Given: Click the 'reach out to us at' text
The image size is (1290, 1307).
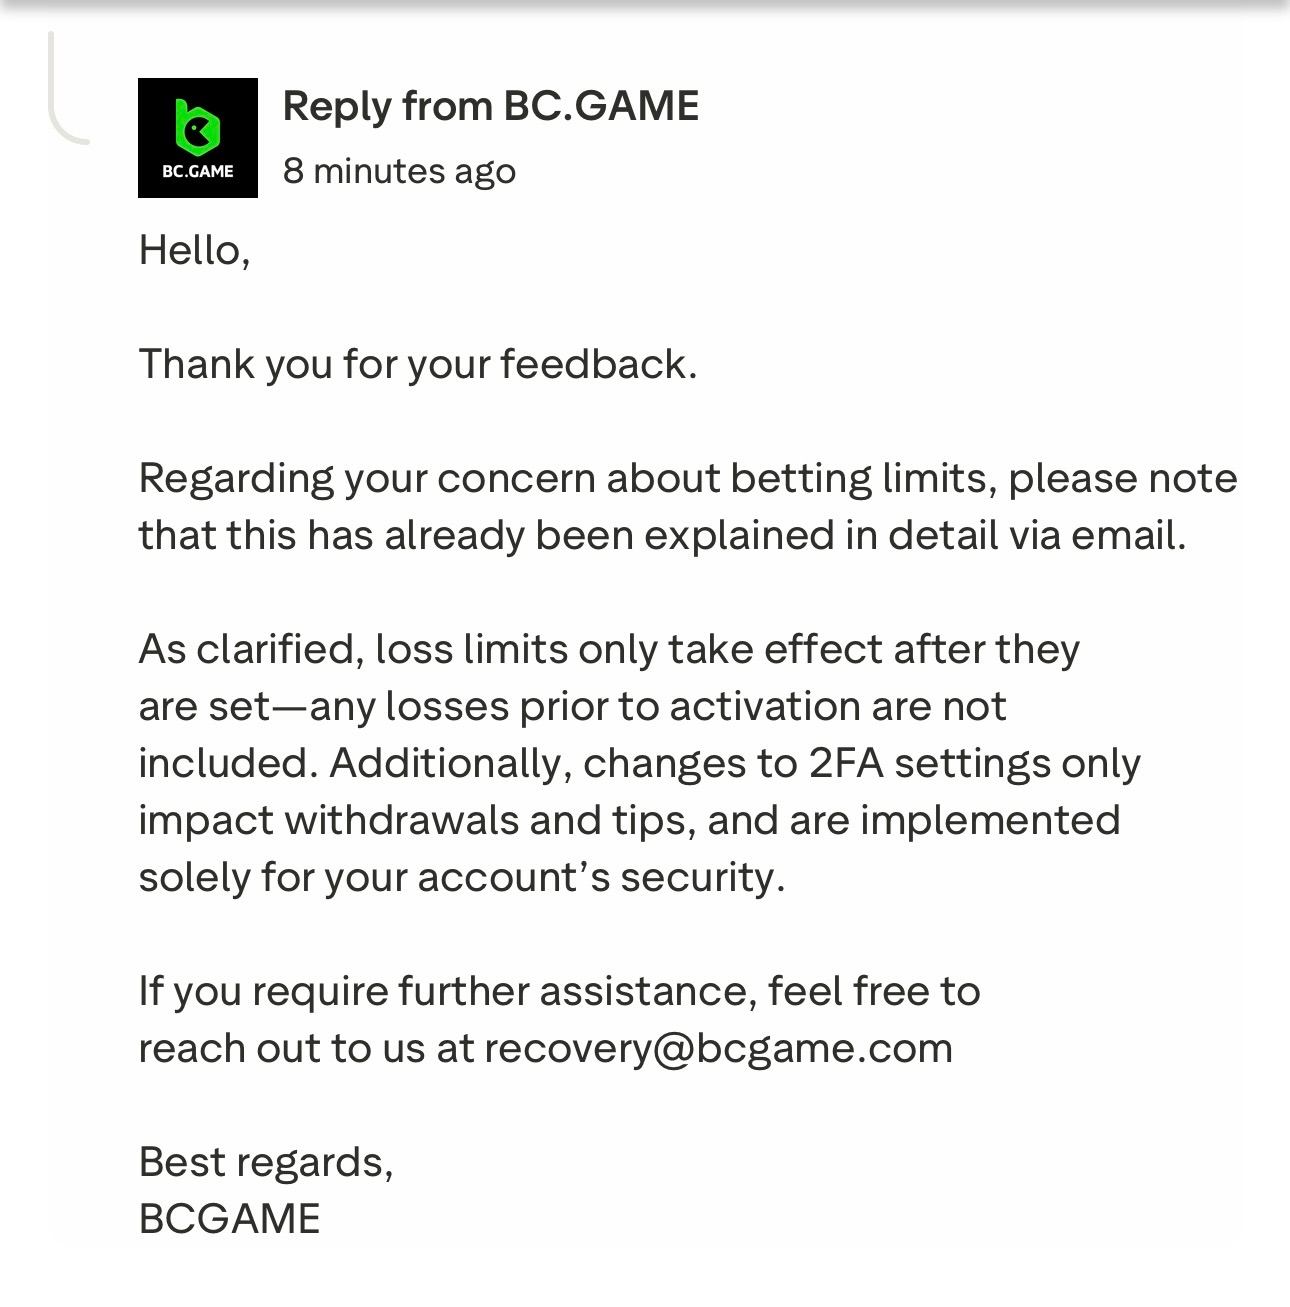Looking at the screenshot, I should coord(305,1048).
